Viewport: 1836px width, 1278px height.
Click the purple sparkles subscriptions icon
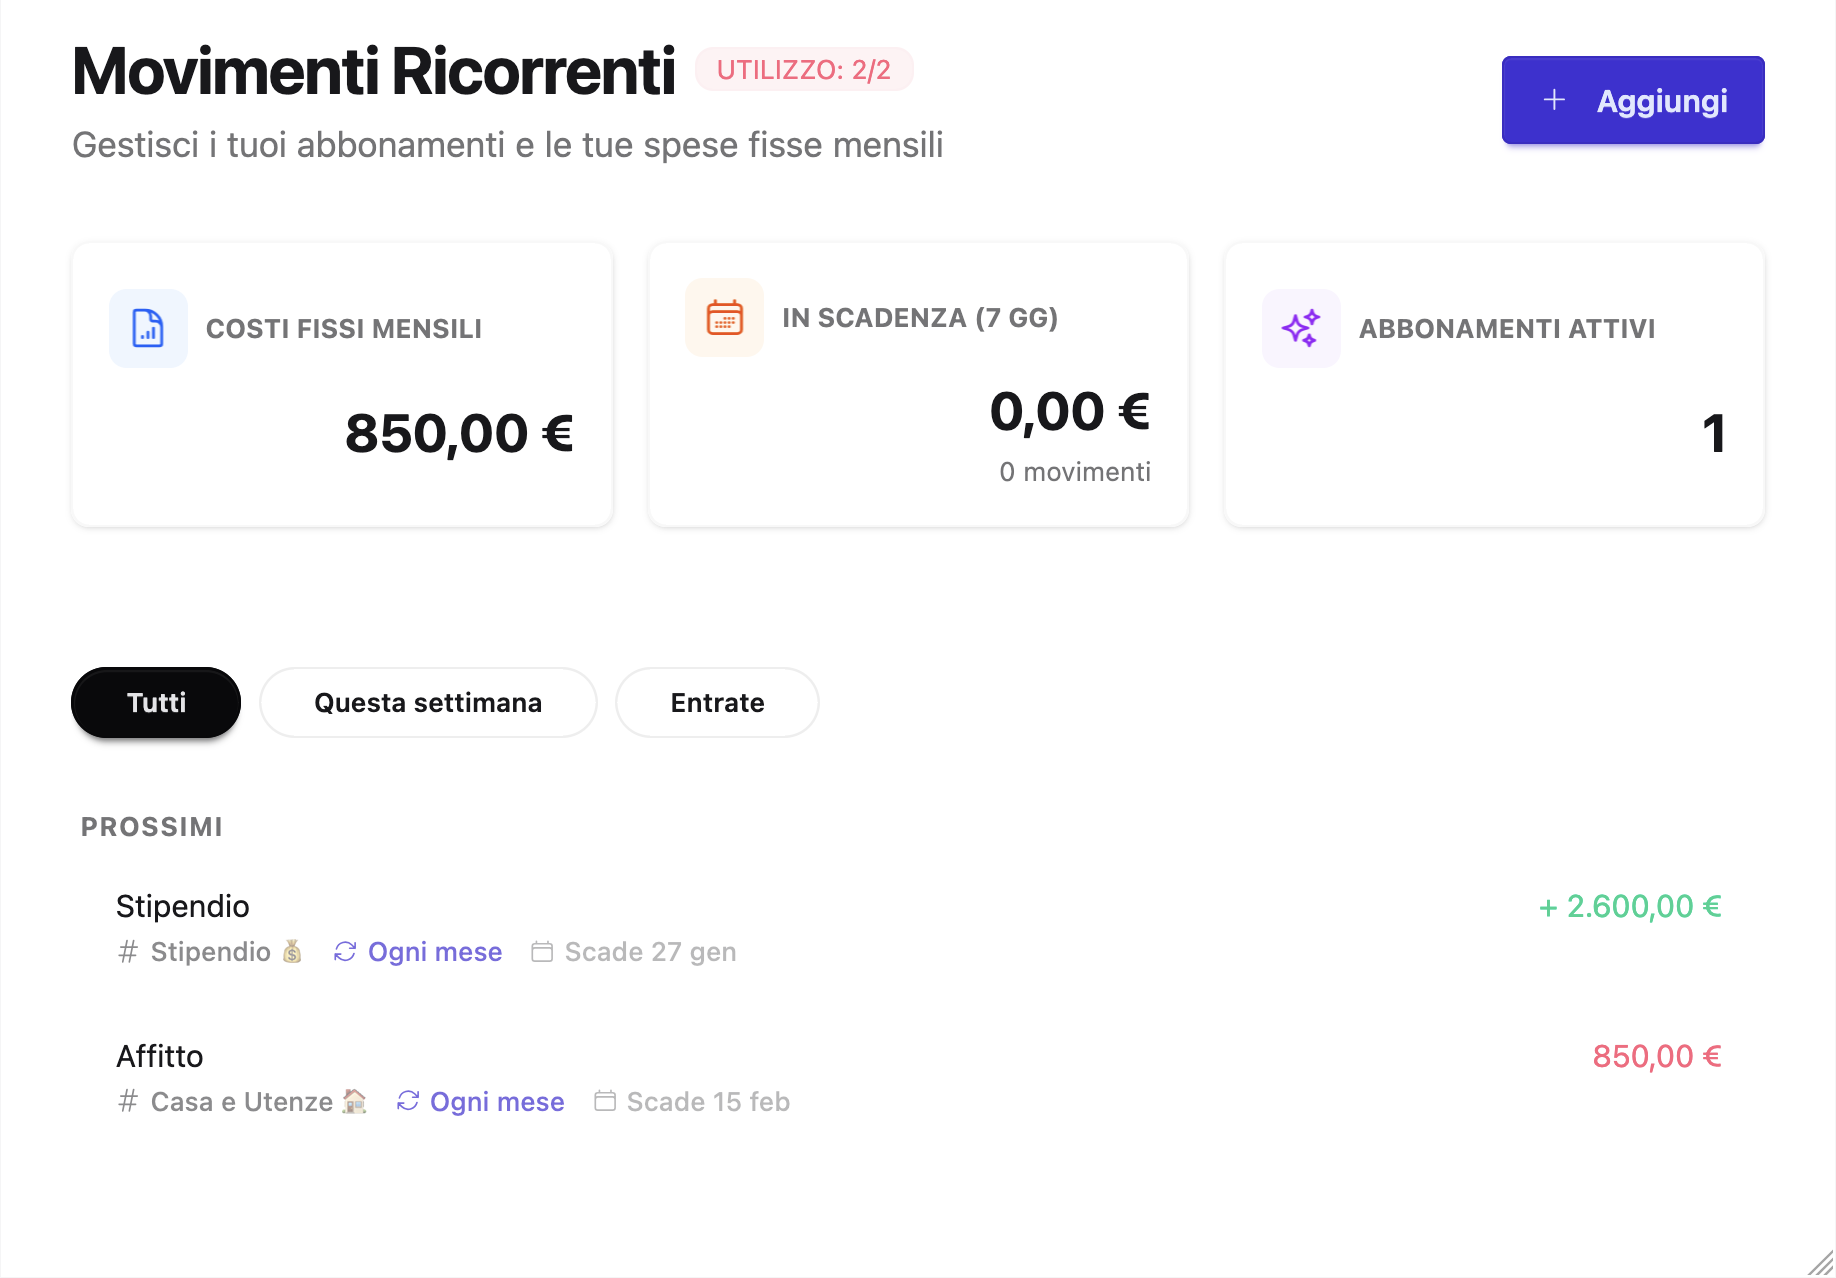pyautogui.click(x=1301, y=328)
